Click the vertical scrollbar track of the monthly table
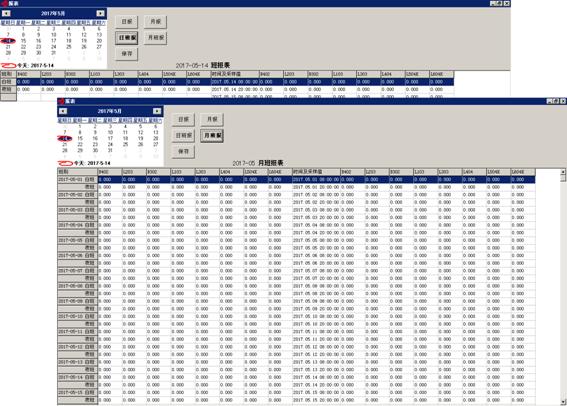 (563, 289)
